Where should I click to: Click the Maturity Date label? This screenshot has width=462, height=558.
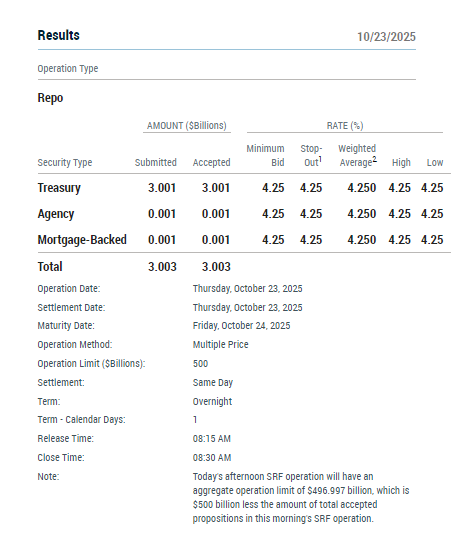(66, 325)
